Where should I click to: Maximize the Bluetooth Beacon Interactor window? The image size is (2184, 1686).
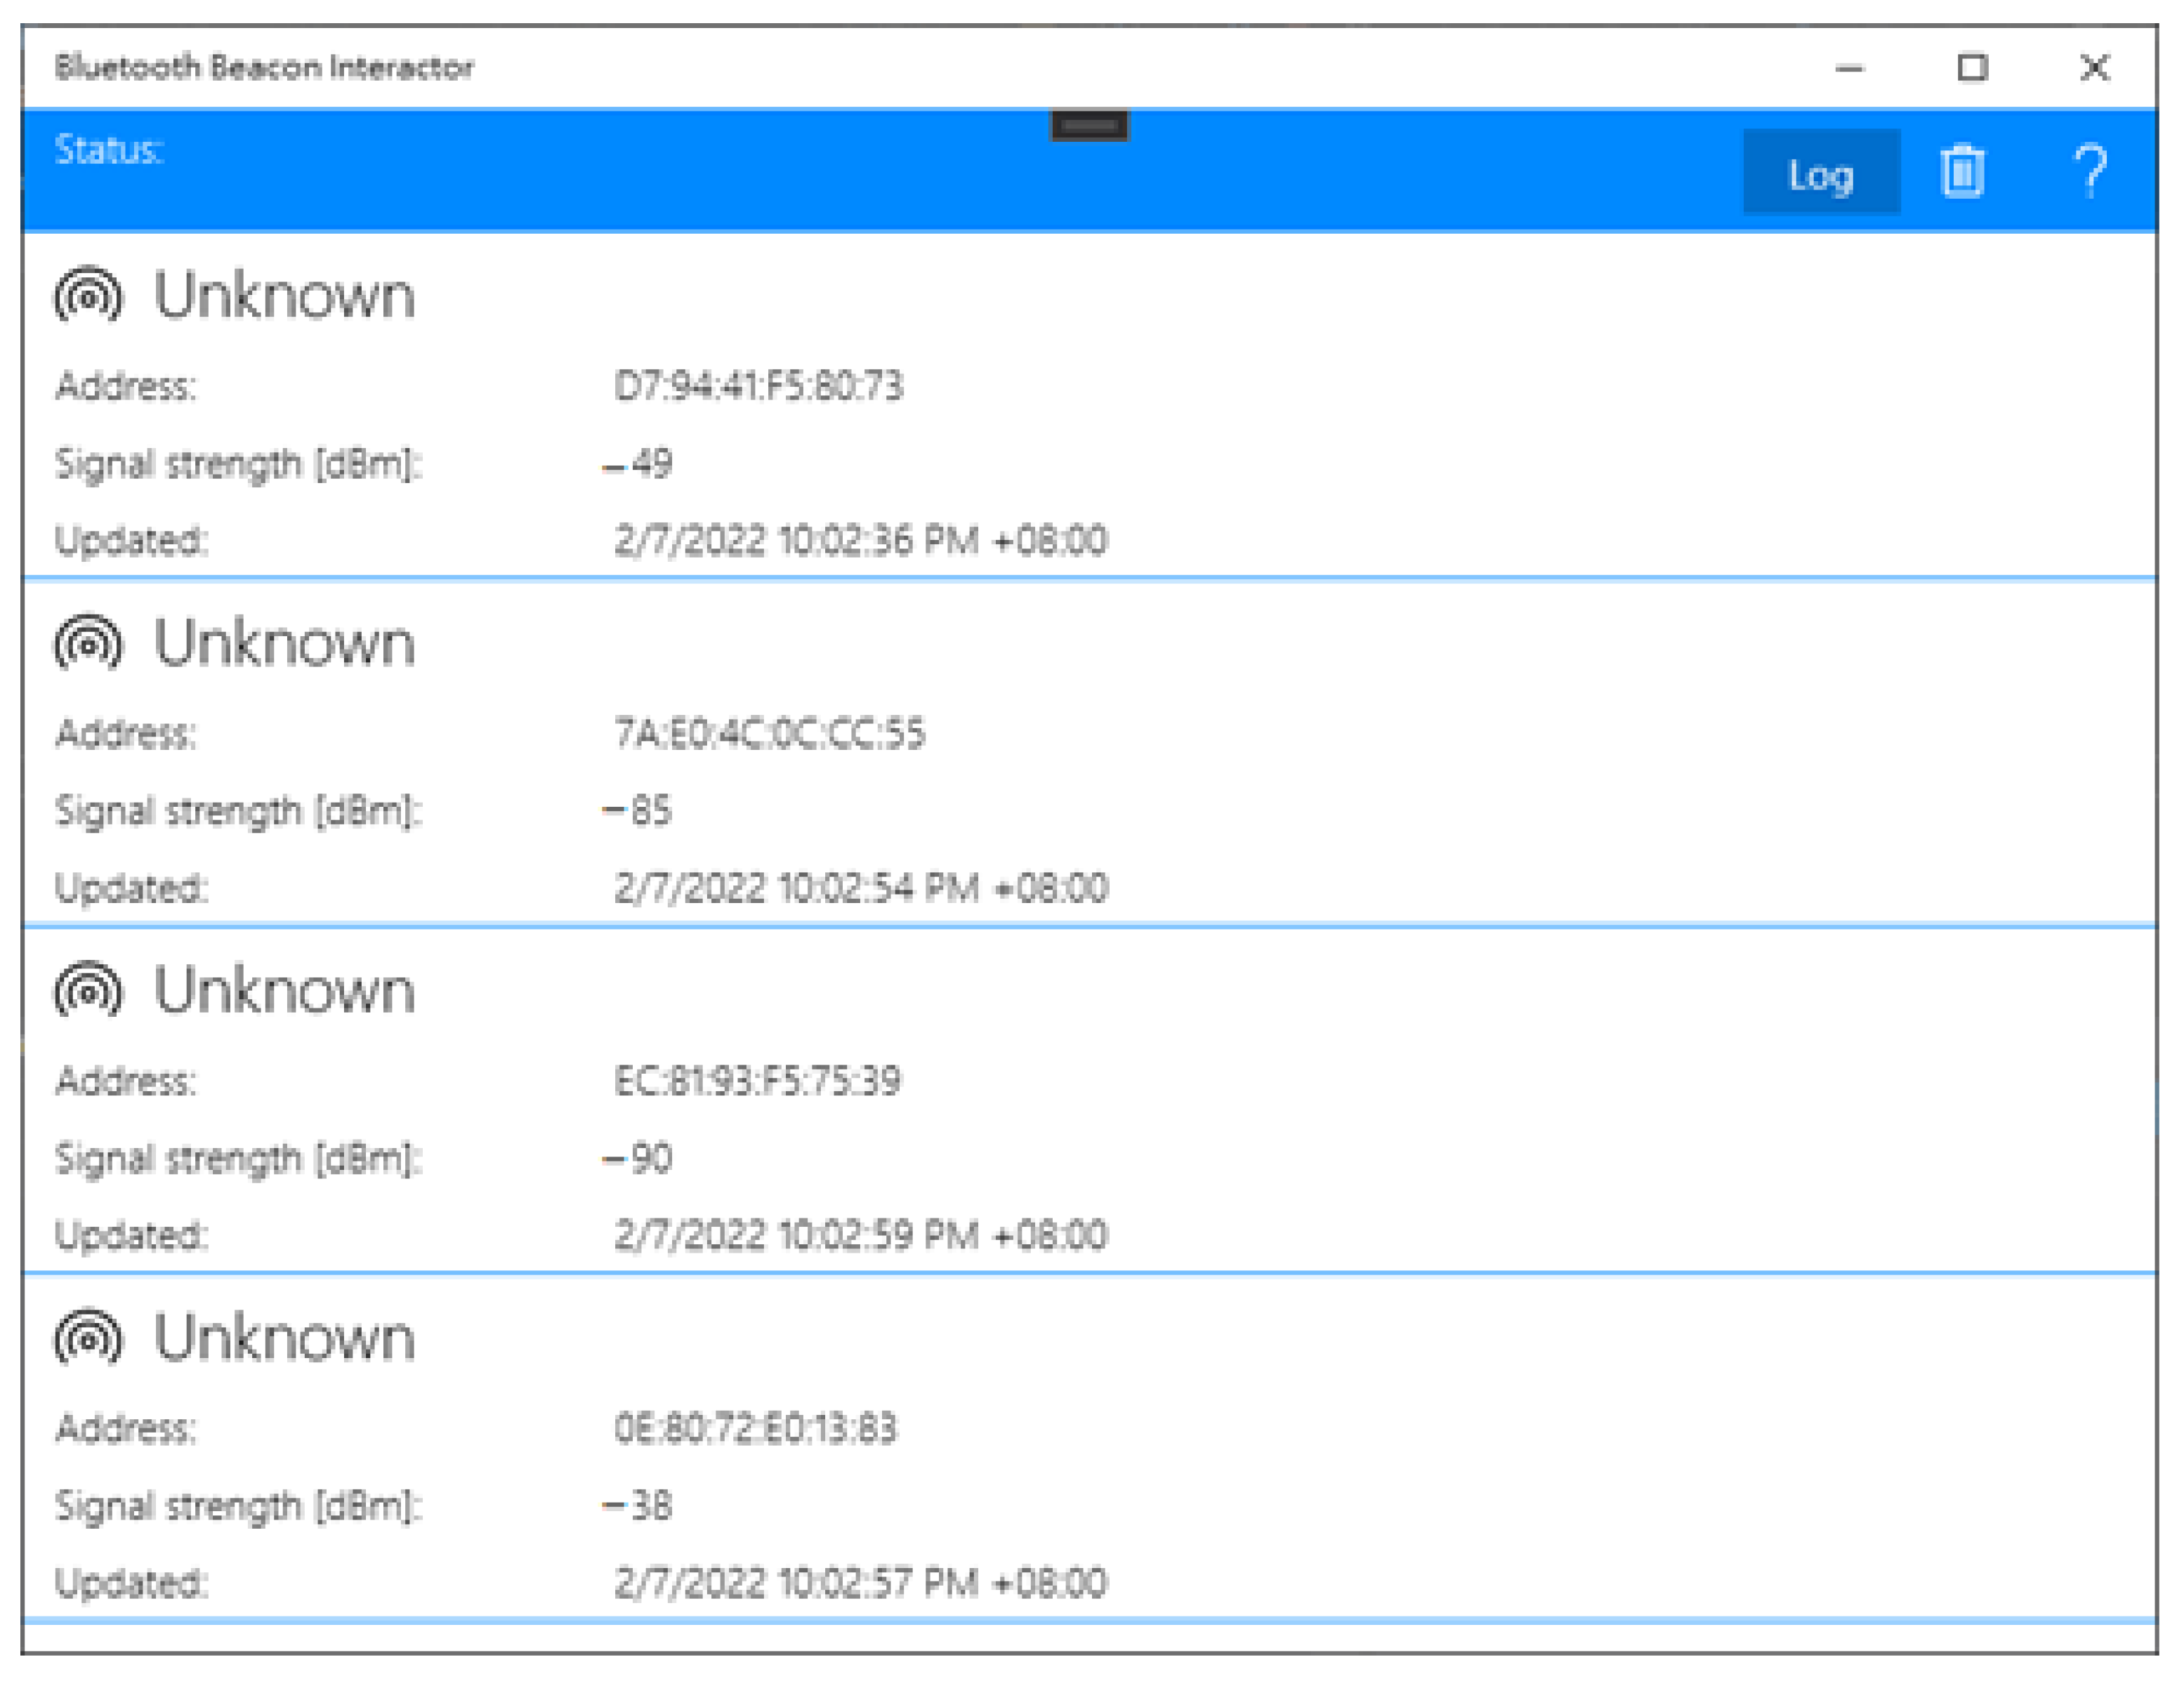(1971, 68)
